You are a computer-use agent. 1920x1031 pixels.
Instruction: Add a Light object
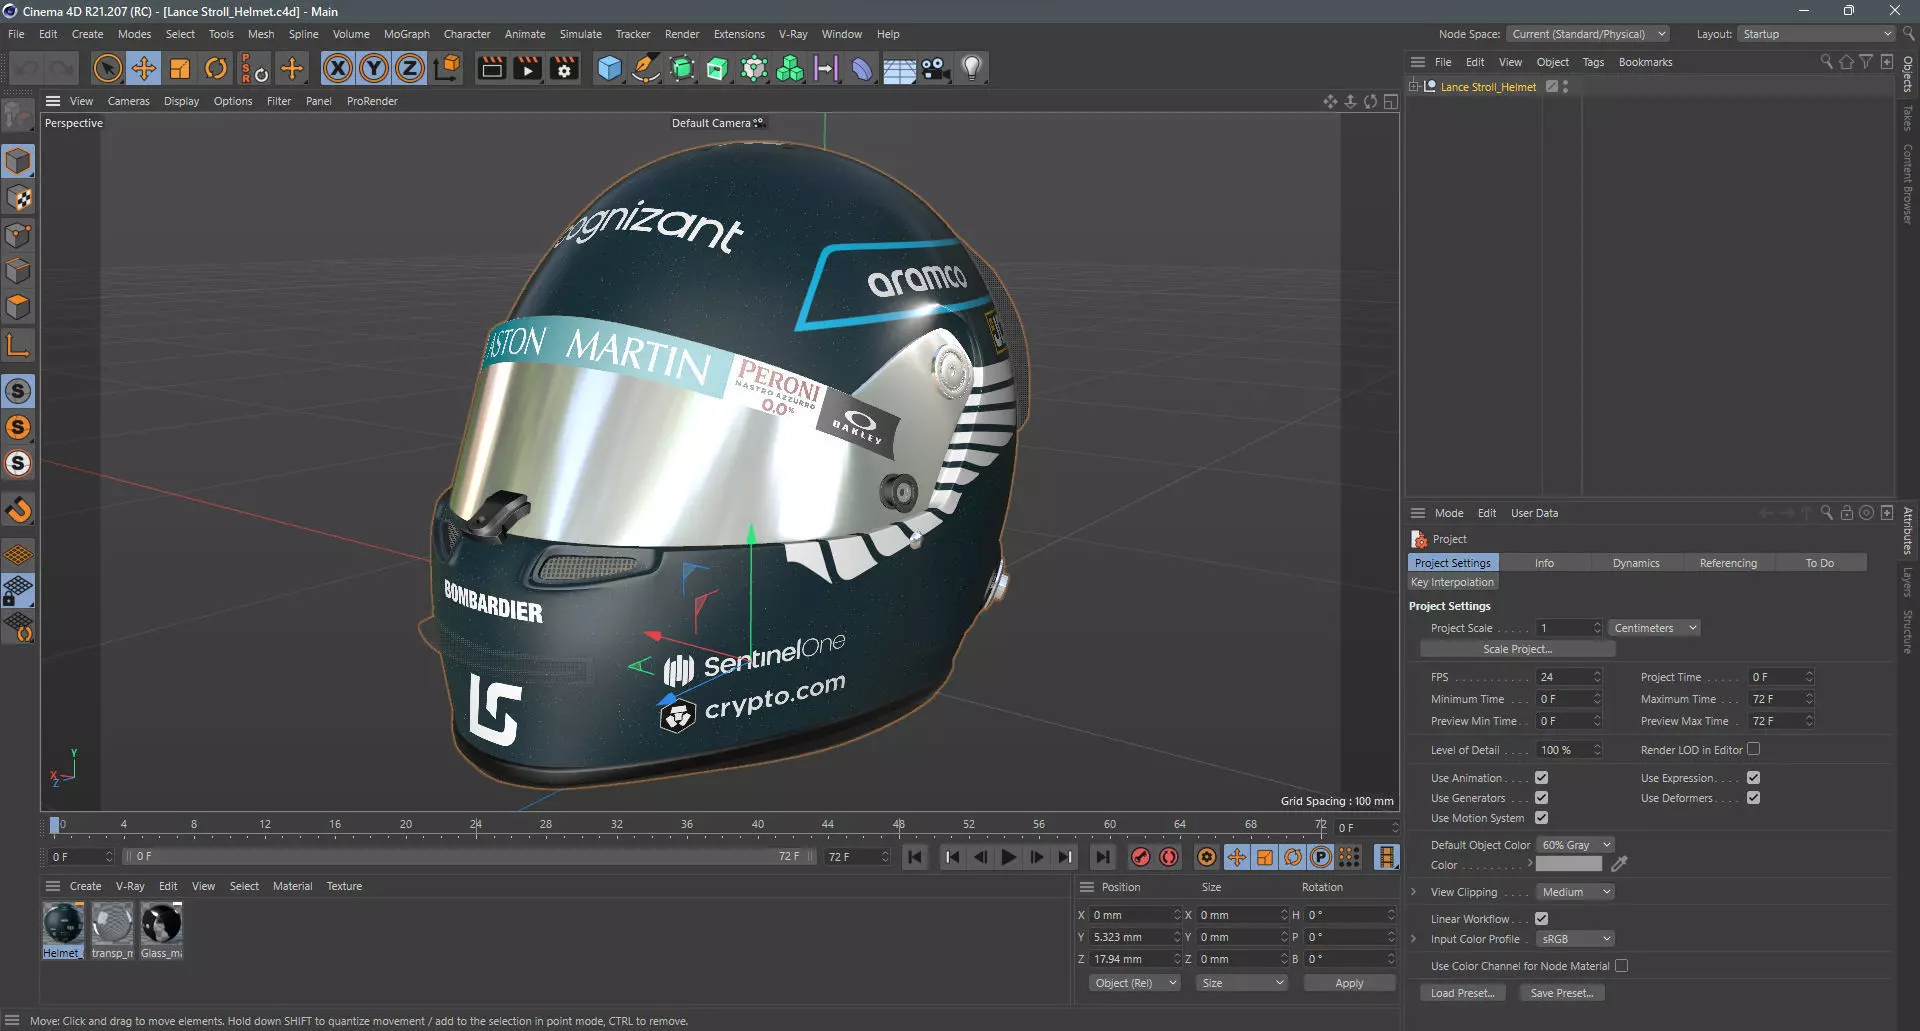pyautogui.click(x=972, y=68)
